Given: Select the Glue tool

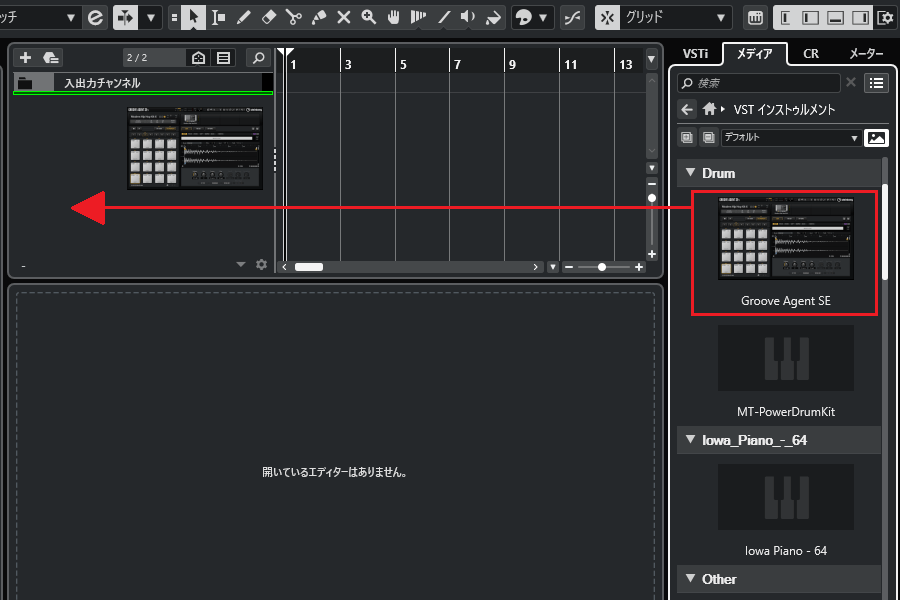Looking at the screenshot, I should coord(318,18).
